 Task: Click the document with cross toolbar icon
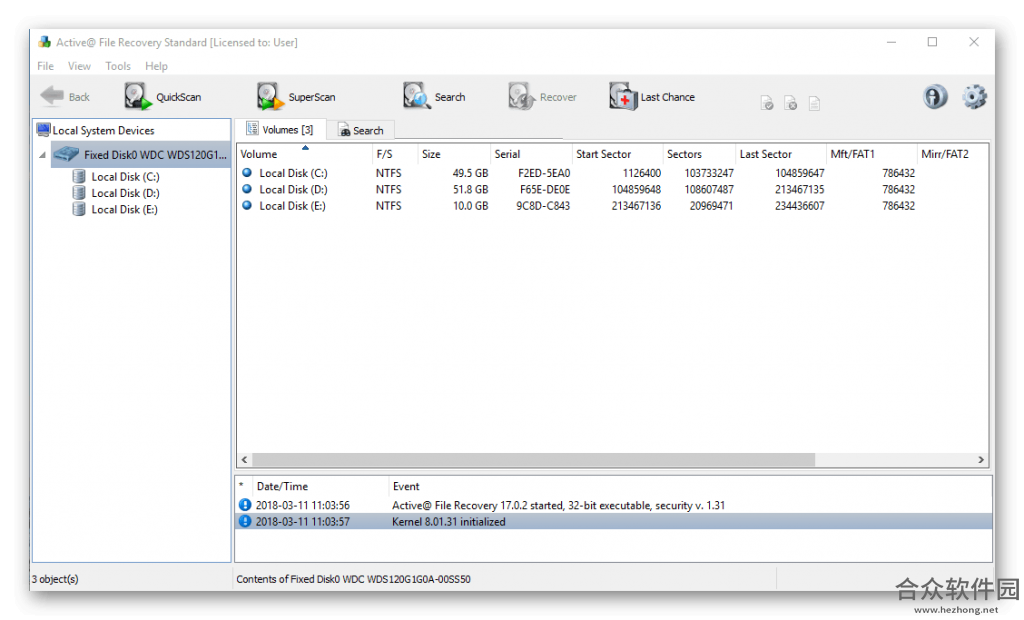pos(790,103)
